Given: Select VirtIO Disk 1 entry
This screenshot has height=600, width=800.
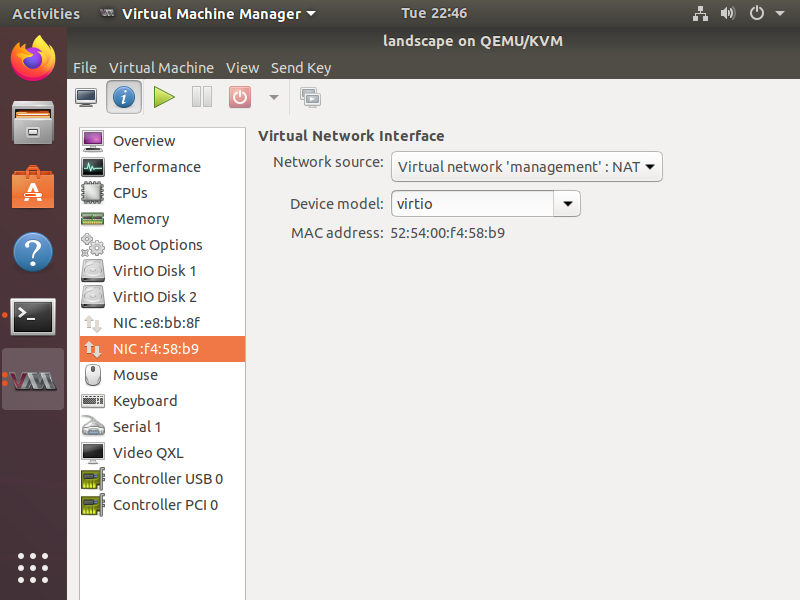Looking at the screenshot, I should click(x=162, y=271).
